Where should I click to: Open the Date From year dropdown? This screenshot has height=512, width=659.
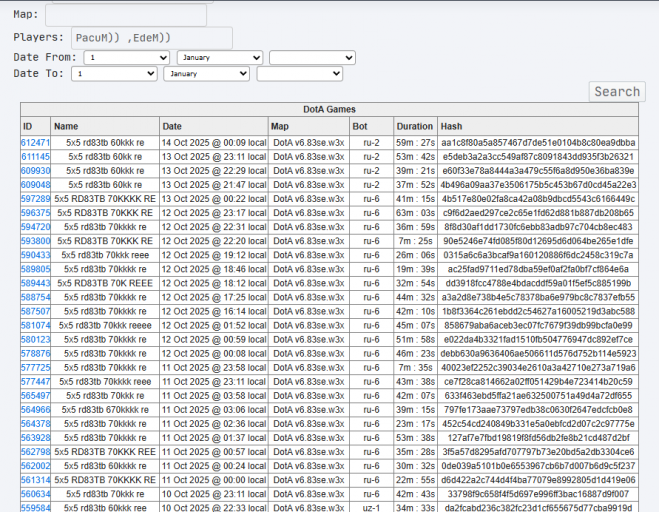click(312, 58)
